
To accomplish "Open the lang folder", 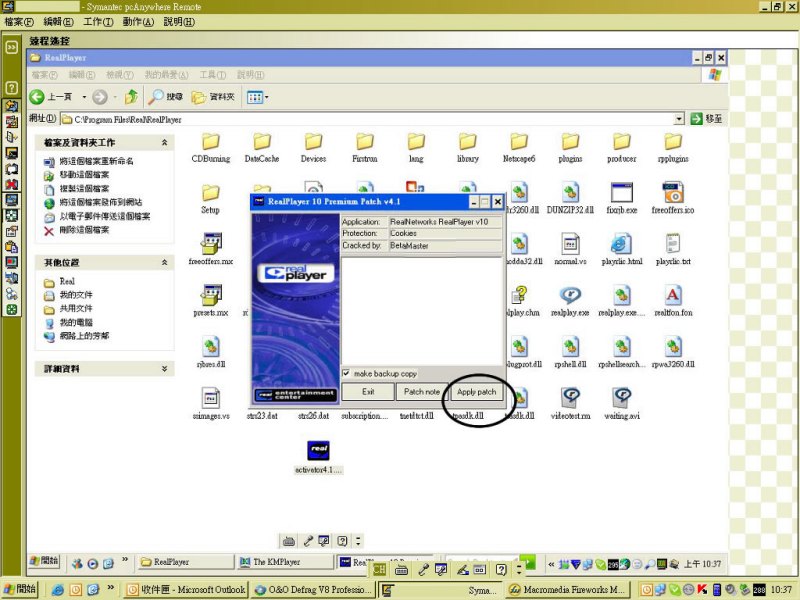I will [x=416, y=142].
